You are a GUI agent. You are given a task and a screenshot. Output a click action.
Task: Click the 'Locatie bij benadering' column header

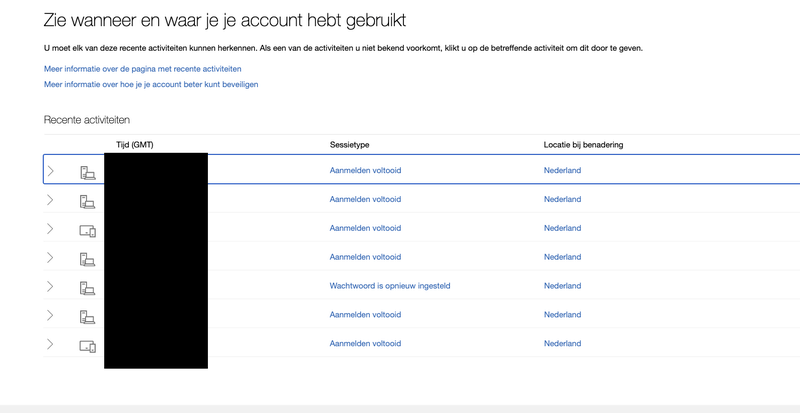point(583,145)
